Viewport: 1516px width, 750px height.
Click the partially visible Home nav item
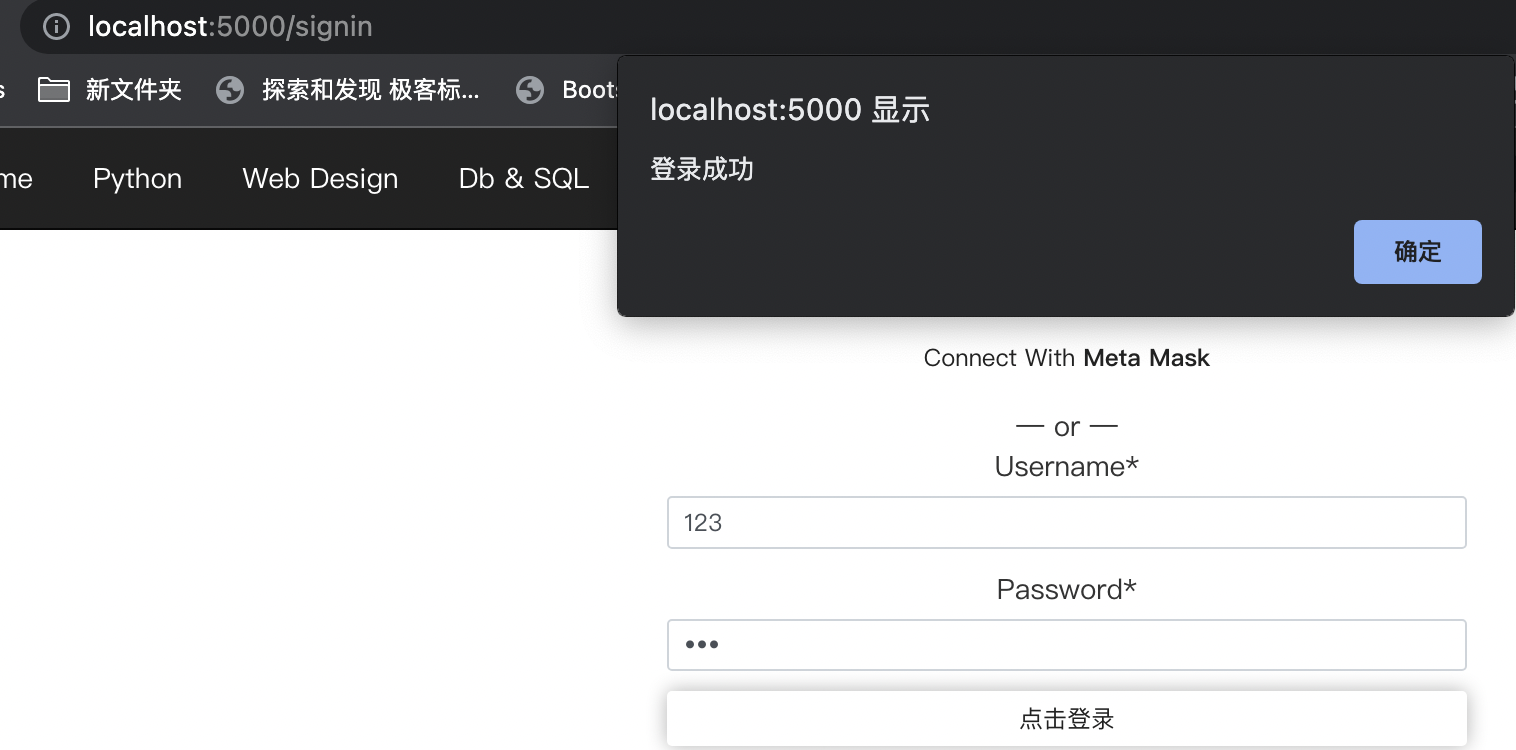(16, 179)
